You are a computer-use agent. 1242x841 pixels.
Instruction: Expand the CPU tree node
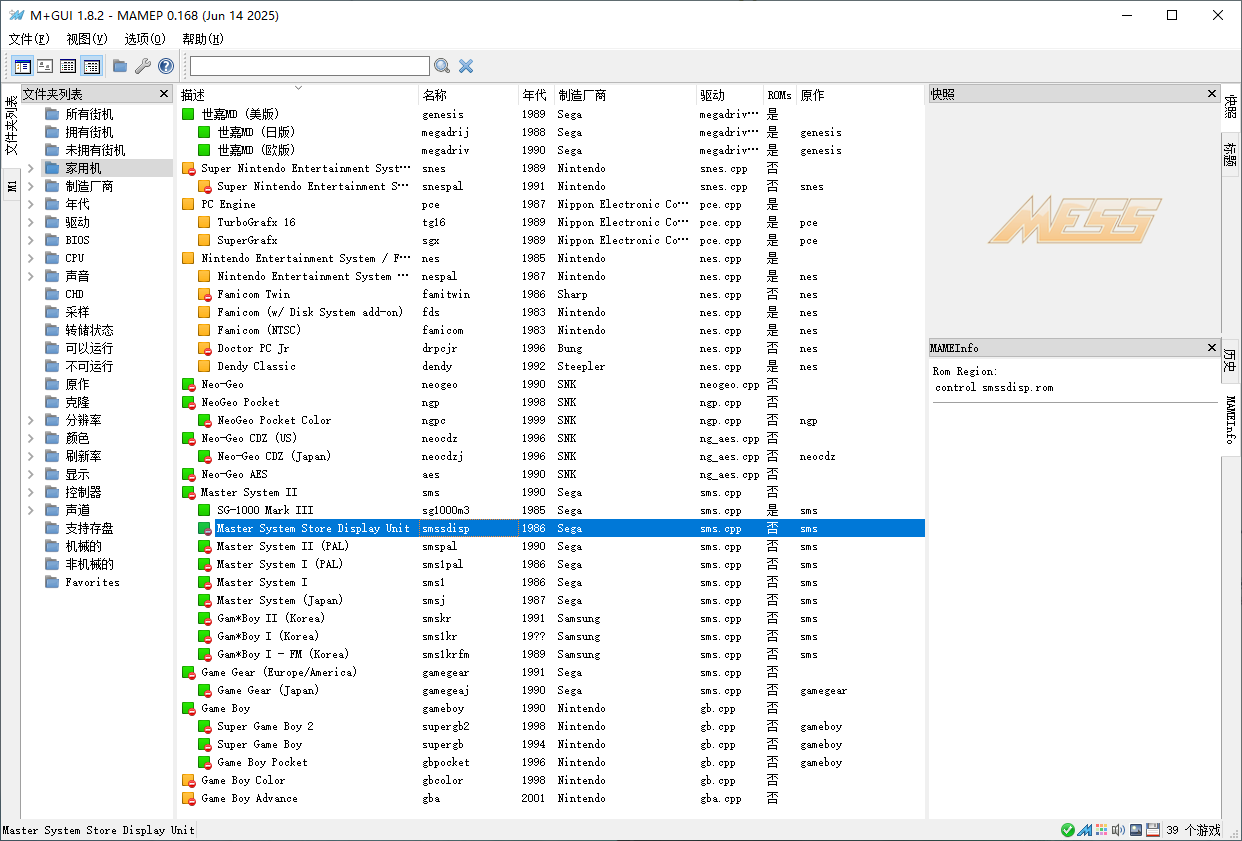click(x=31, y=258)
